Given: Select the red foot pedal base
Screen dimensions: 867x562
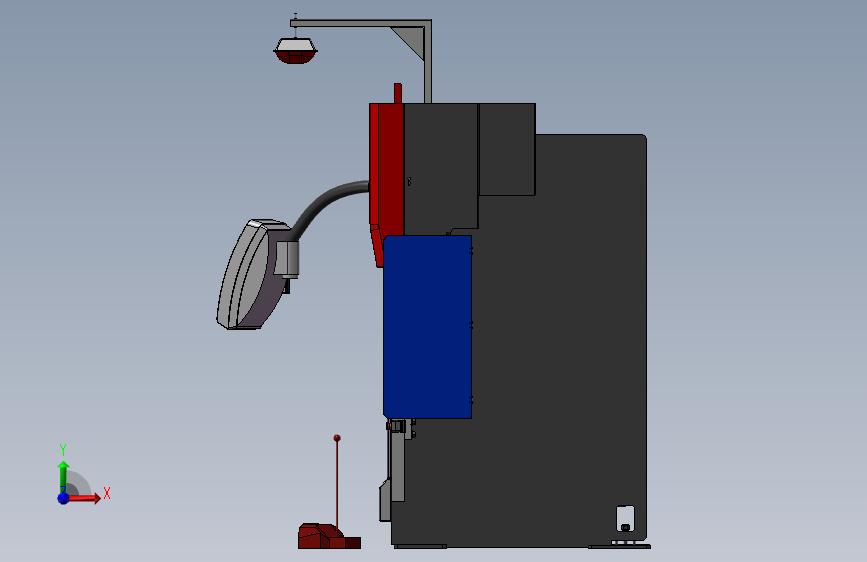Looking at the screenshot, I should 329,536.
